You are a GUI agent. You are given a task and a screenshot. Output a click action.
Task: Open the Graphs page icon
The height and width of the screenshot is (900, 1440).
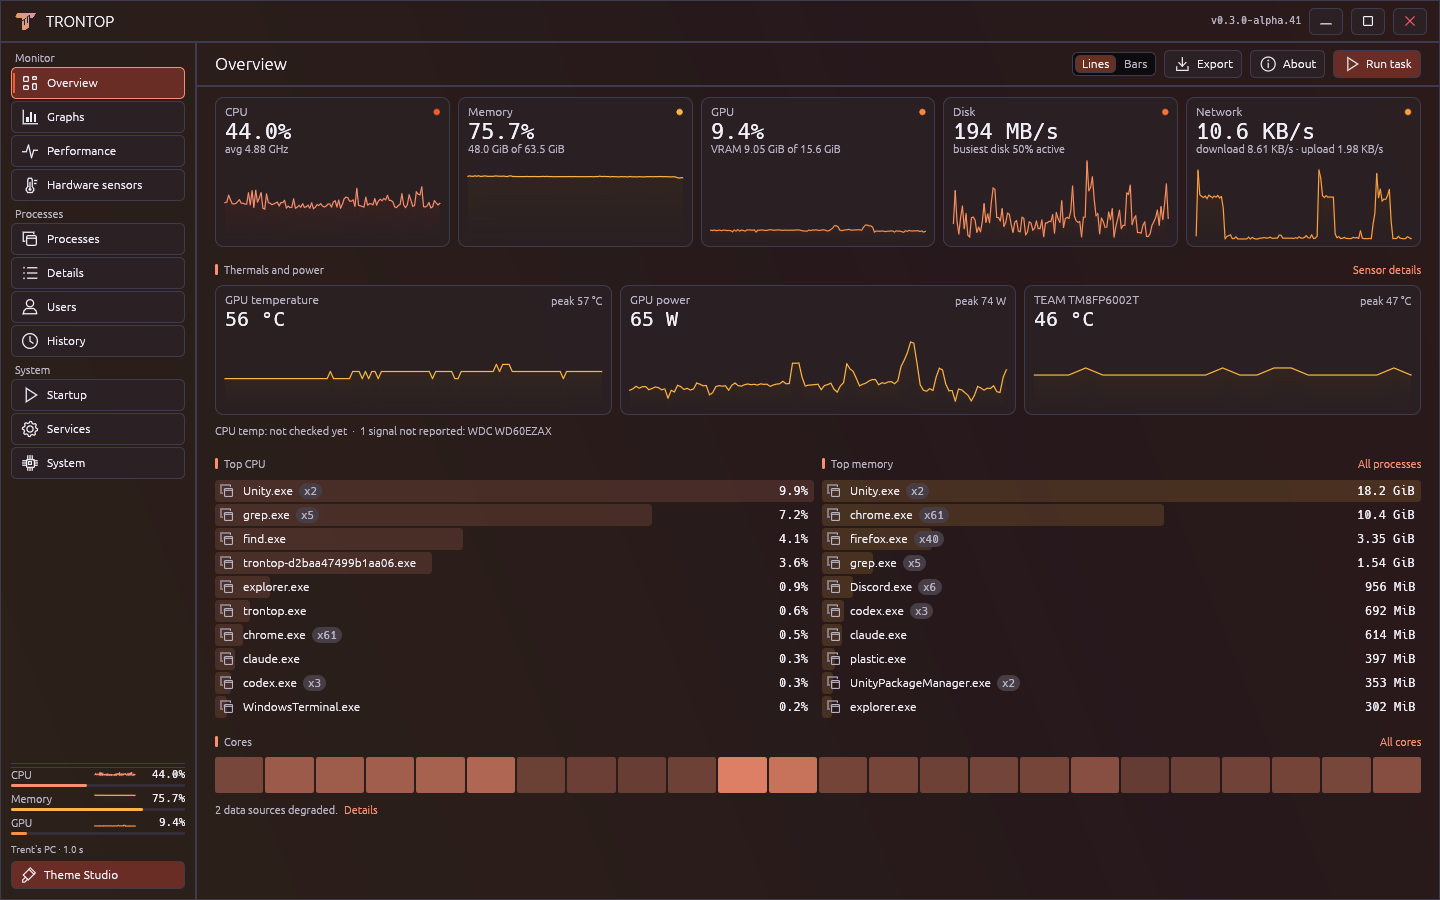pyautogui.click(x=30, y=117)
